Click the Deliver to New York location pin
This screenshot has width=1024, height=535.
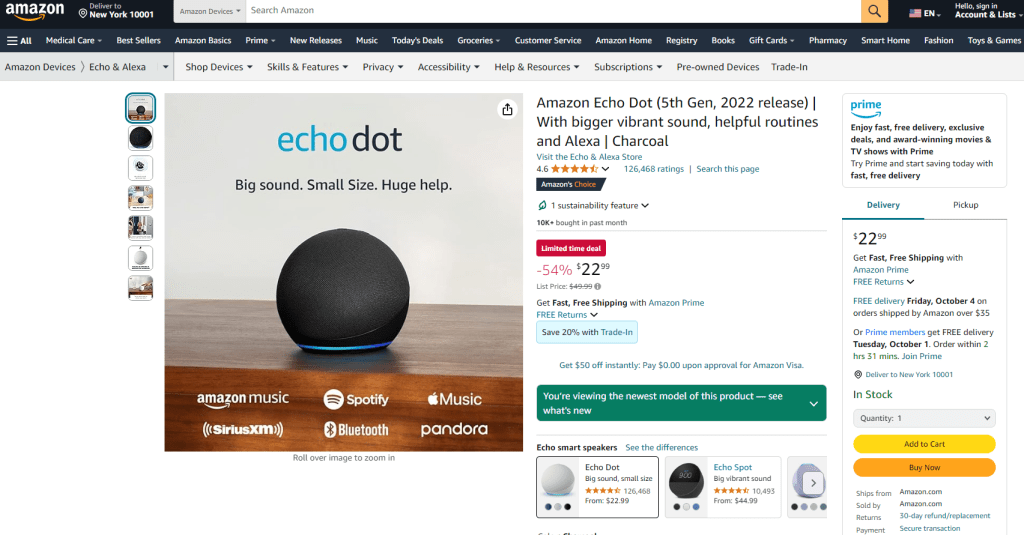[x=83, y=13]
